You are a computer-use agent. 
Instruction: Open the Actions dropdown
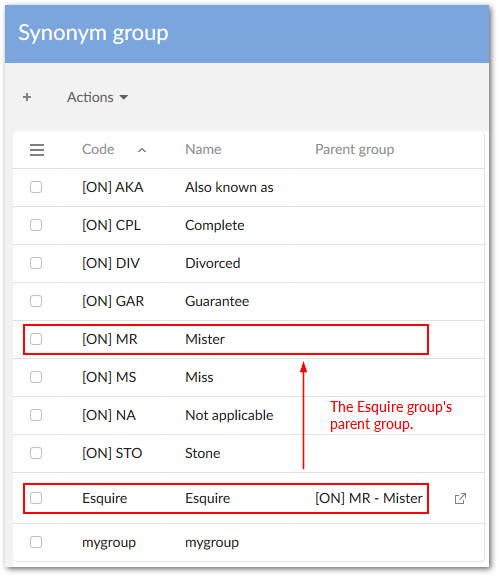pyautogui.click(x=97, y=97)
